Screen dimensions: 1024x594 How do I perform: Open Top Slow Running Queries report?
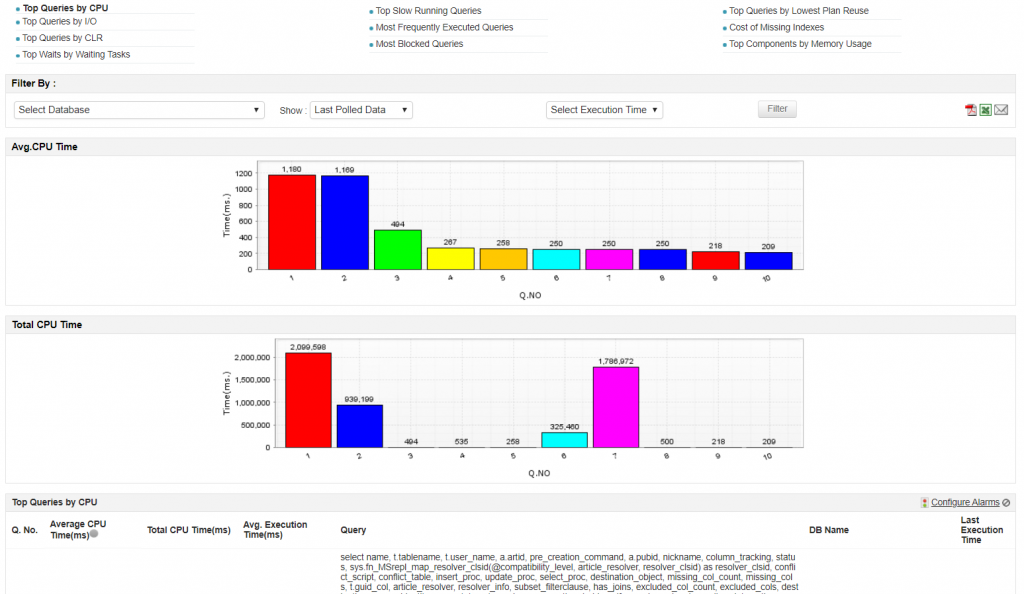428,11
